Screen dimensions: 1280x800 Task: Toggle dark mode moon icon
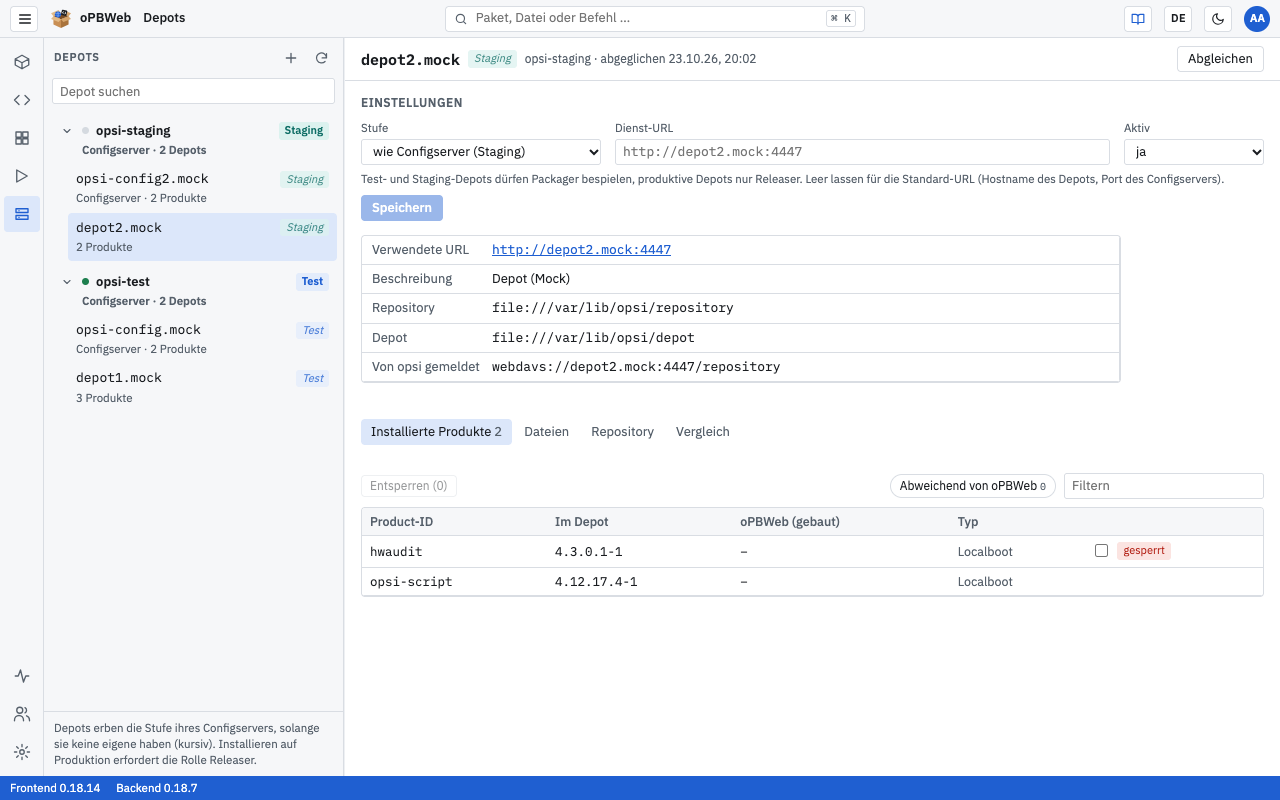(1218, 18)
